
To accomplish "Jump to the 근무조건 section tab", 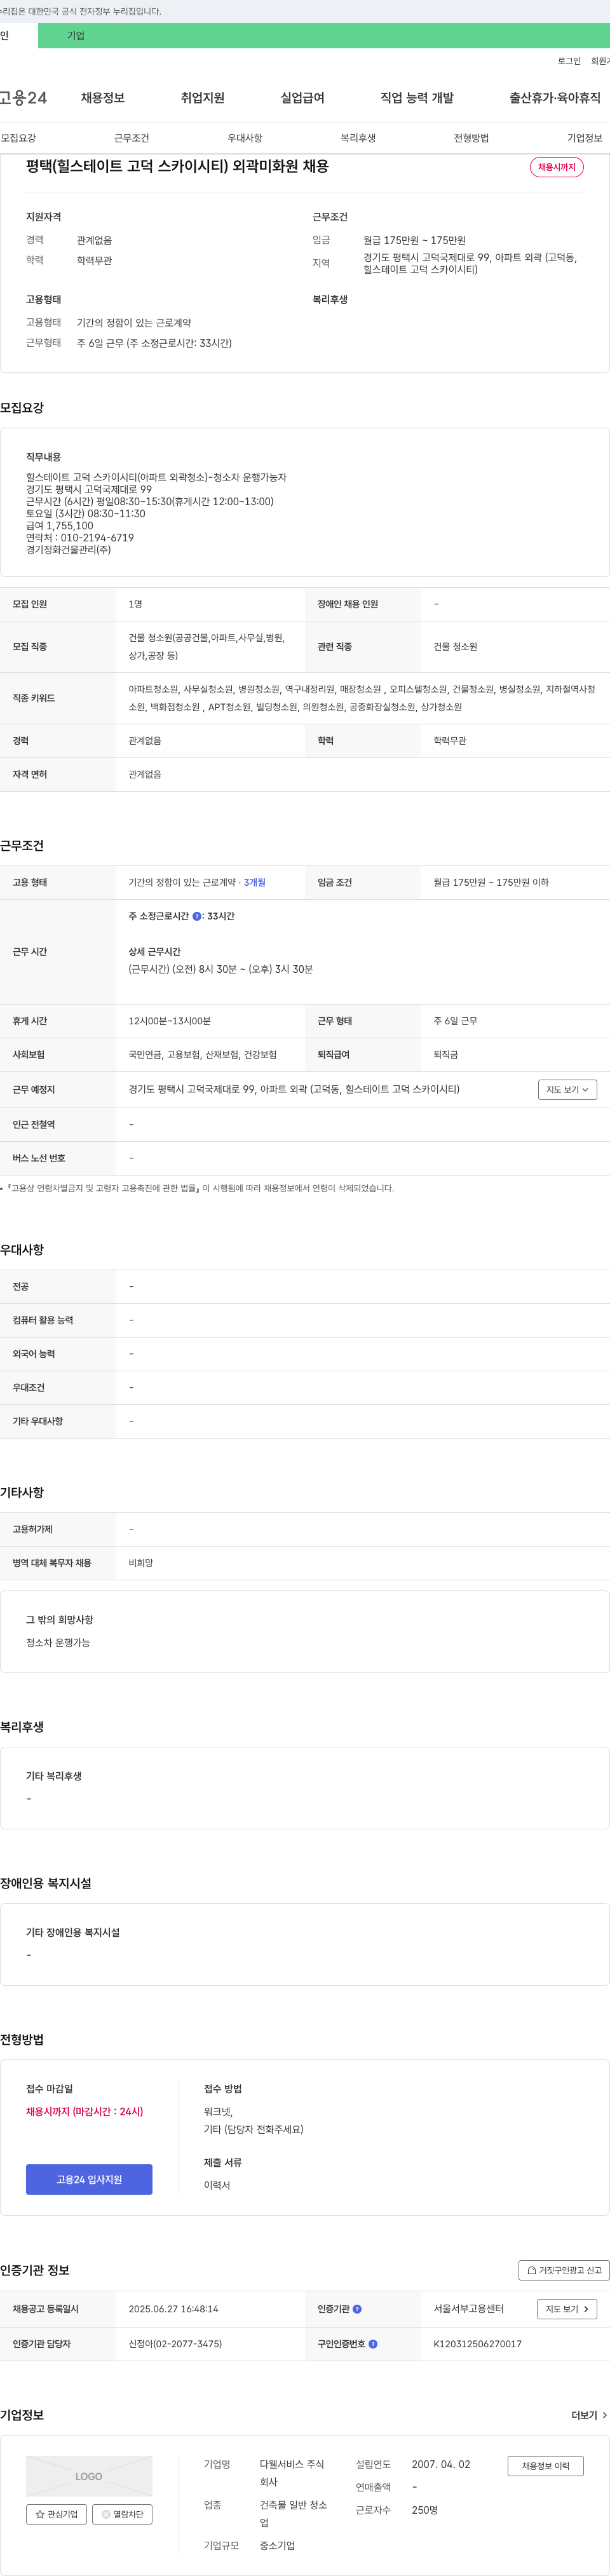I will click(x=132, y=138).
